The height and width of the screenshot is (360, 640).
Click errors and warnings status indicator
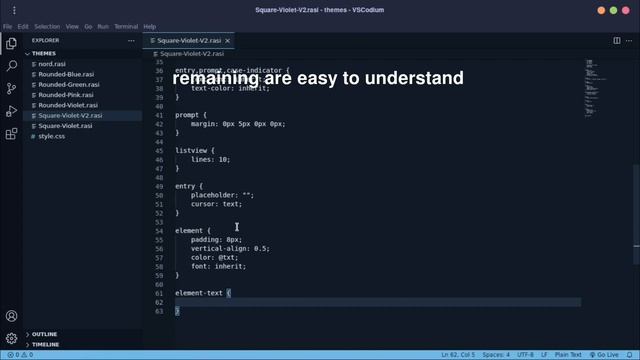tap(20, 355)
